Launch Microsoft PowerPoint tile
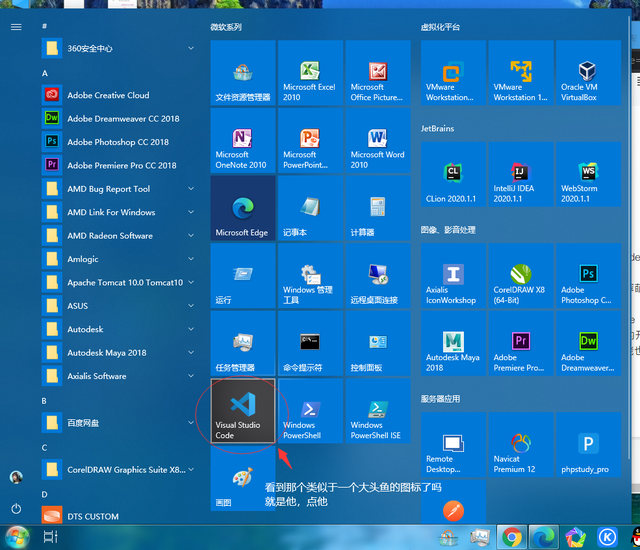Image resolution: width=640 pixels, height=550 pixels. [x=311, y=140]
